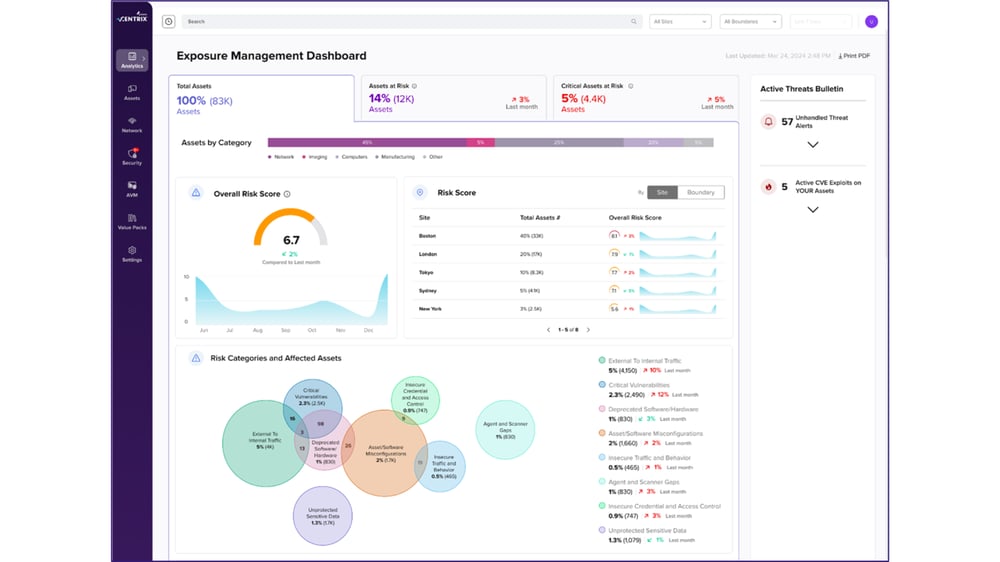The height and width of the screenshot is (562, 1000).
Task: Switch Risk Score view to Site
Action: tap(661, 192)
